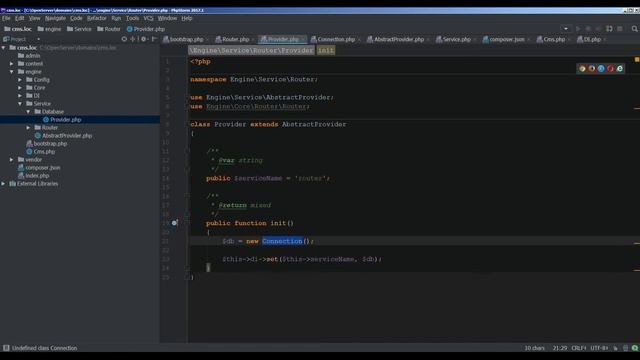Click the Search Everywhere magnifier icon
The image size is (640, 360).
[634, 29]
